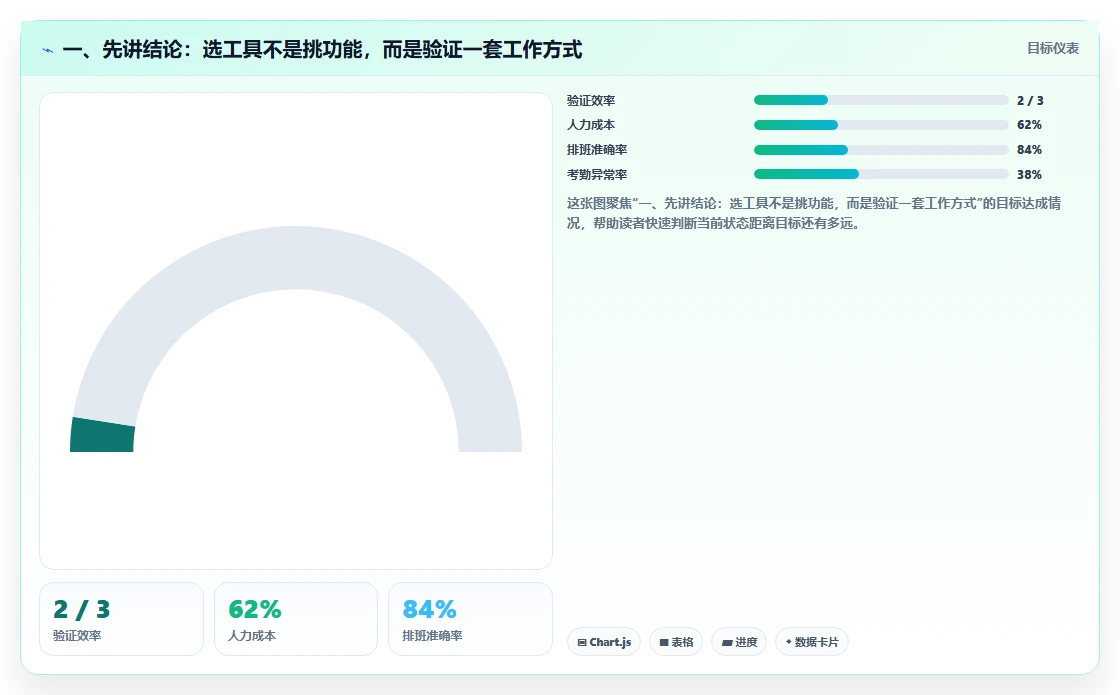Screen dimensions: 1120x695
Task: Open the 2 / 3 验证效率 stat card
Action: pyautogui.click(x=121, y=619)
